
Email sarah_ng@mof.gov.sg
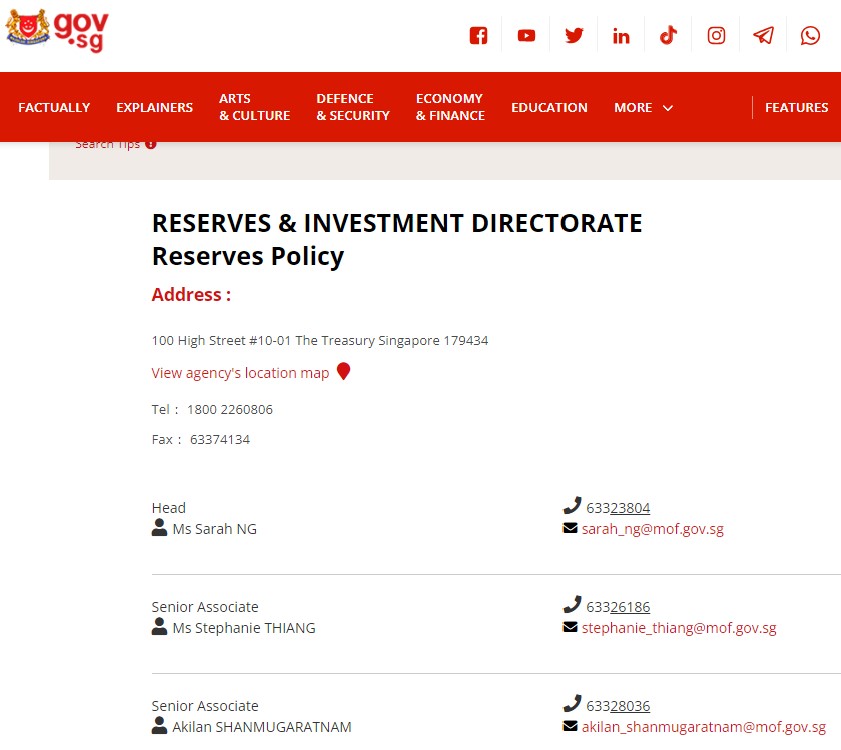coord(653,529)
